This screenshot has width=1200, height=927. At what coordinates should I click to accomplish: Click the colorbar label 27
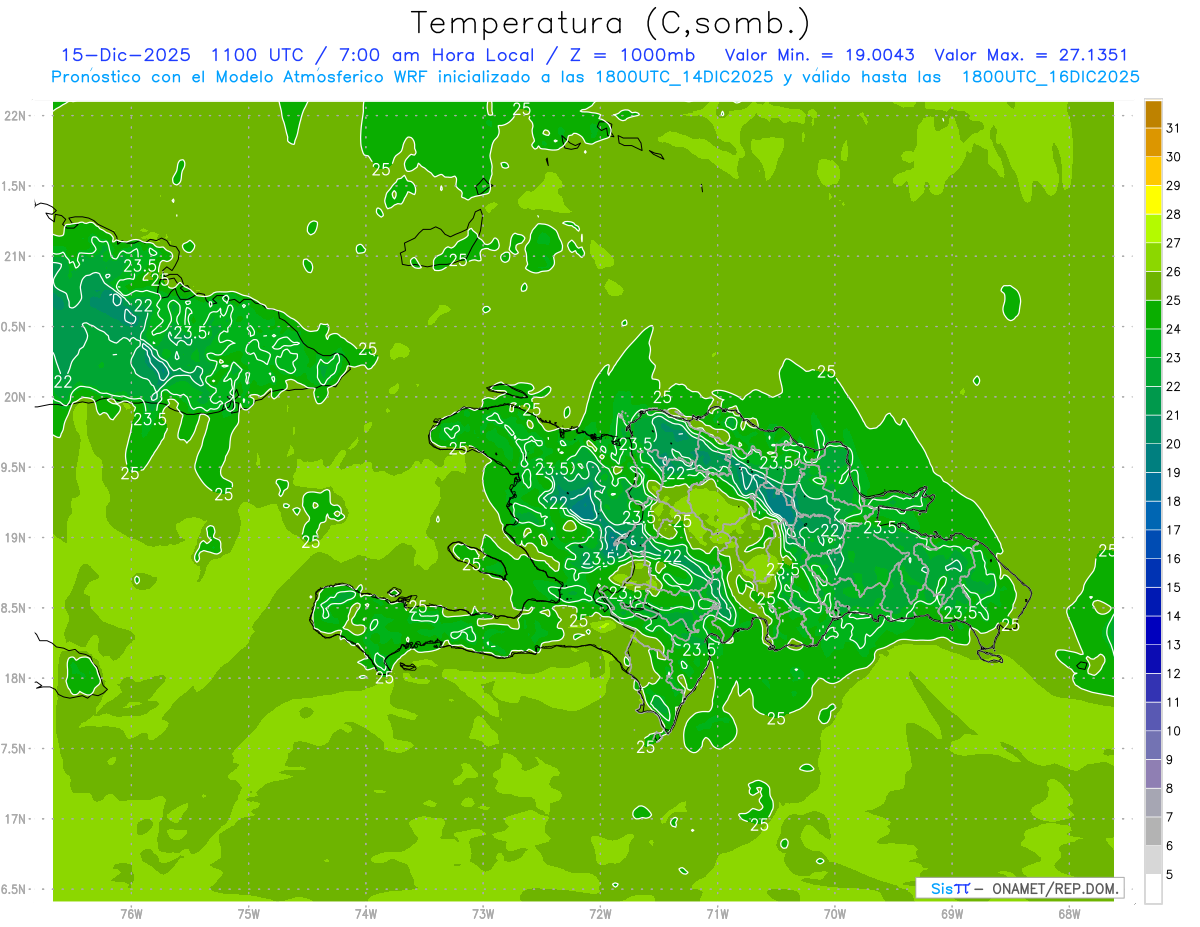pos(1173,243)
